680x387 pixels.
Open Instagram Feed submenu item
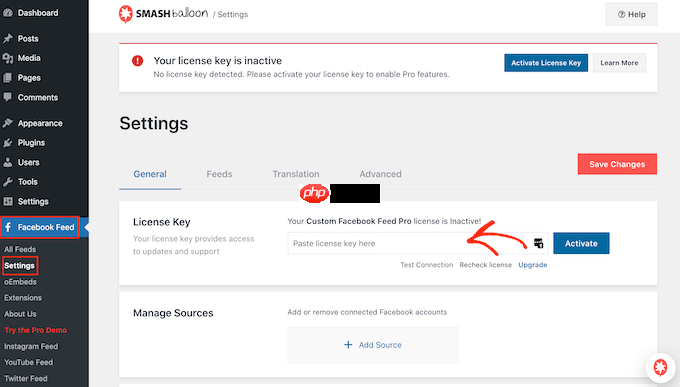(31, 346)
